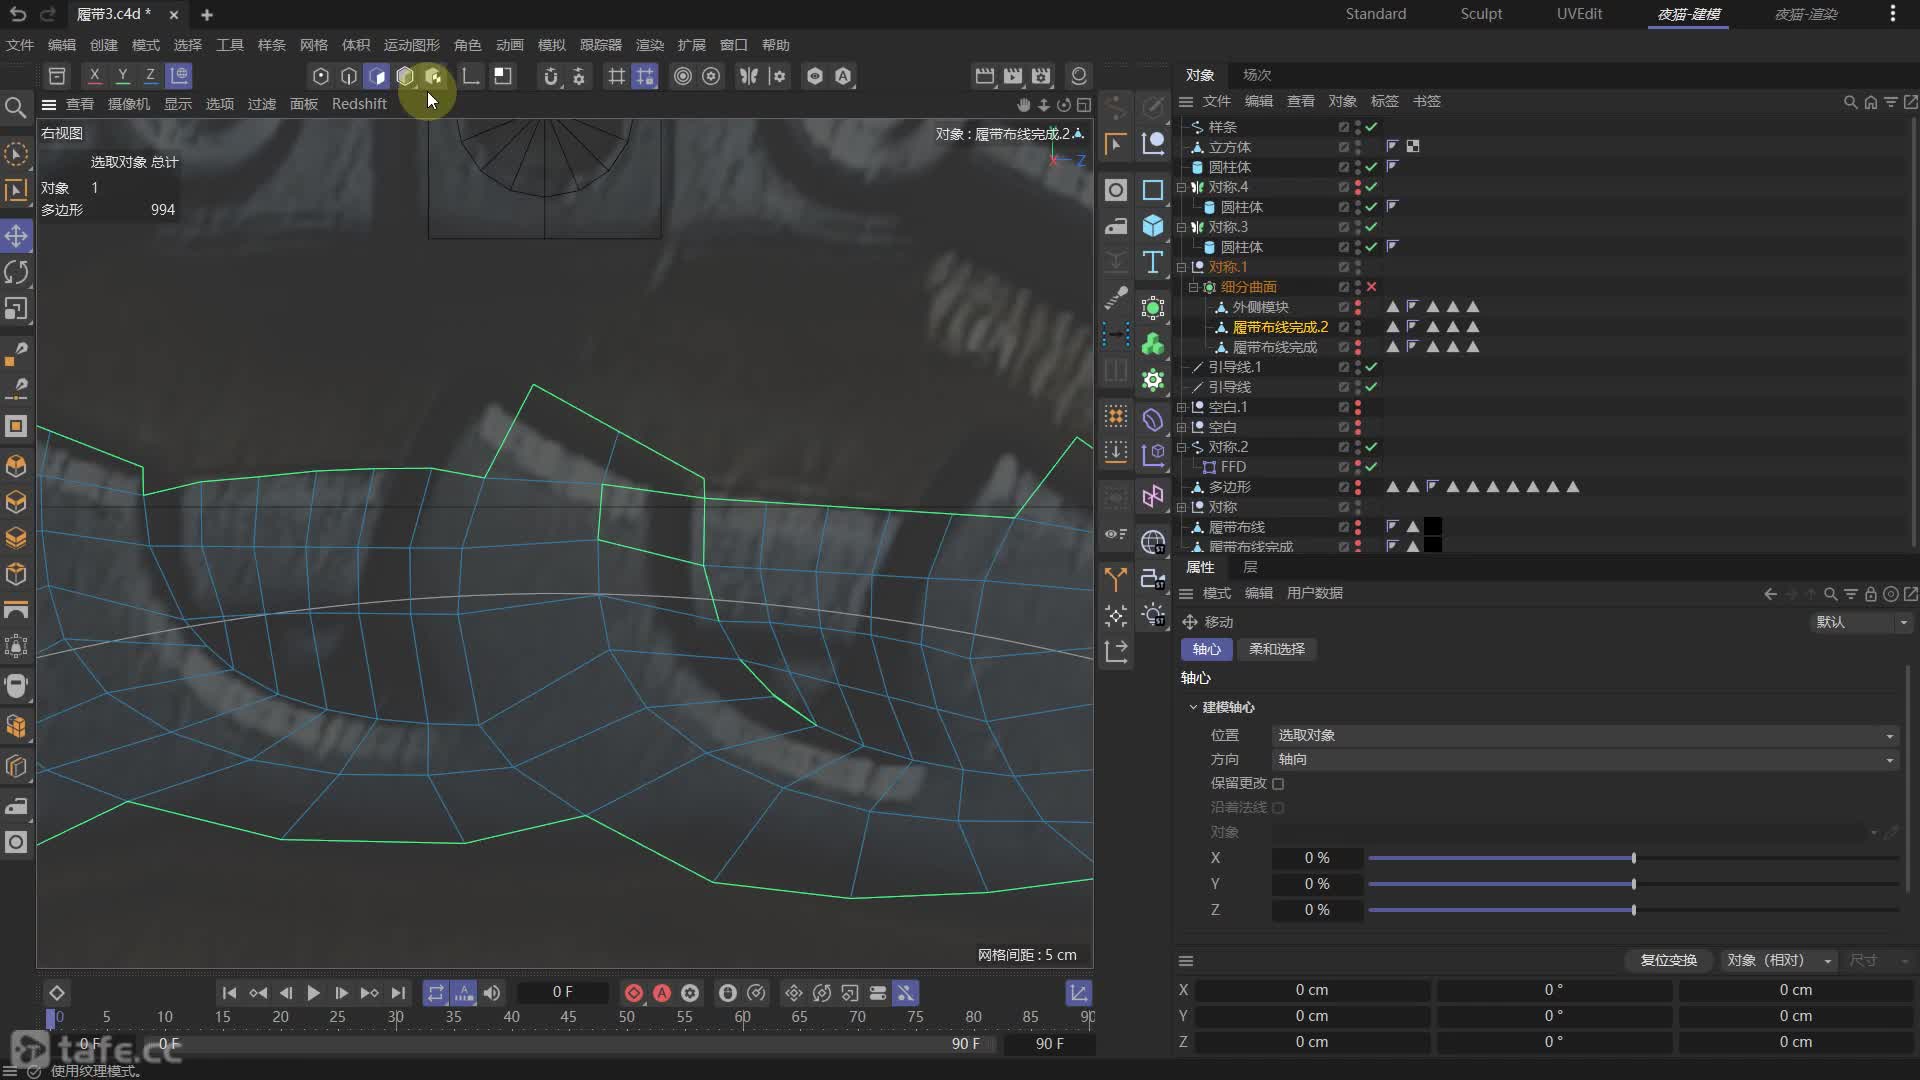Collapse the 对称.3 tree node
The image size is (1920, 1080).
point(1182,227)
